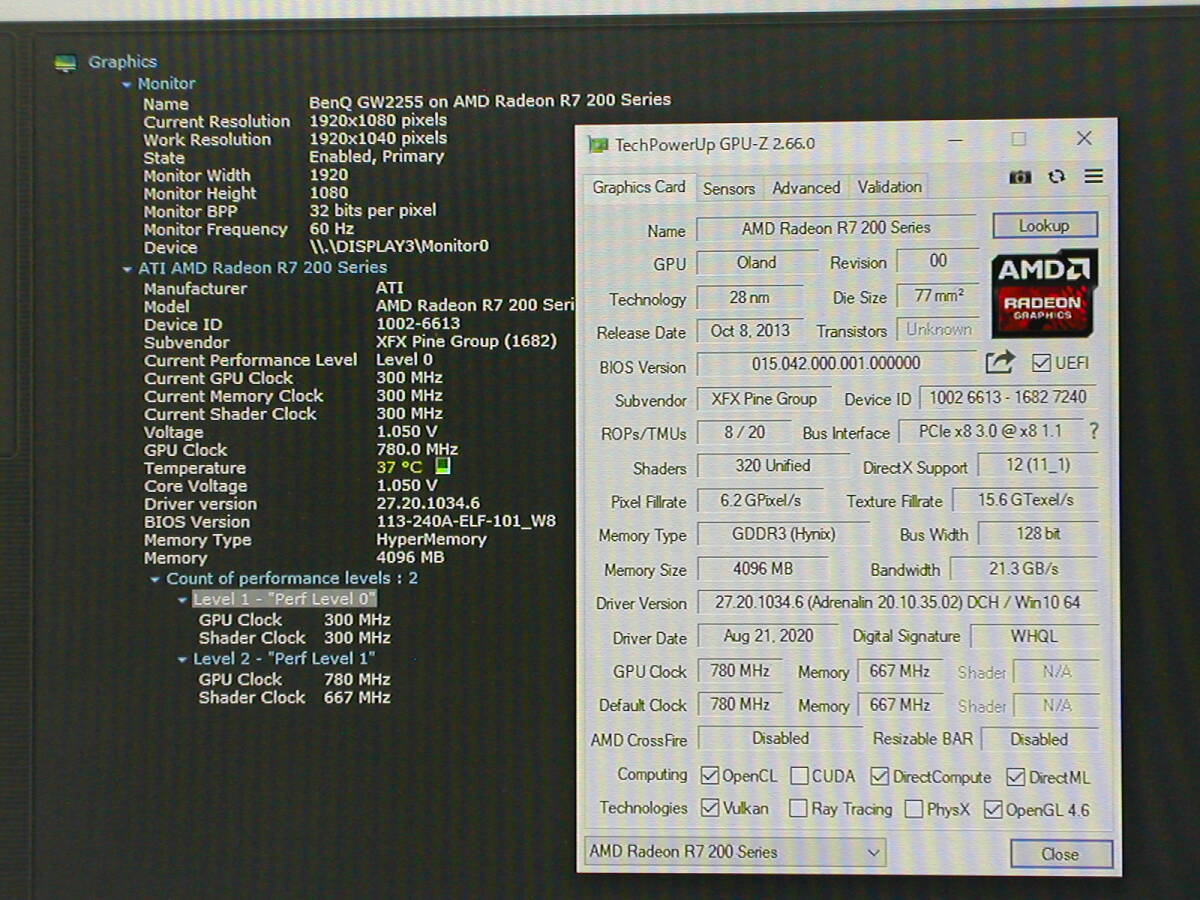Select the Work Resolution row
The image size is (1200, 900).
coord(295,139)
